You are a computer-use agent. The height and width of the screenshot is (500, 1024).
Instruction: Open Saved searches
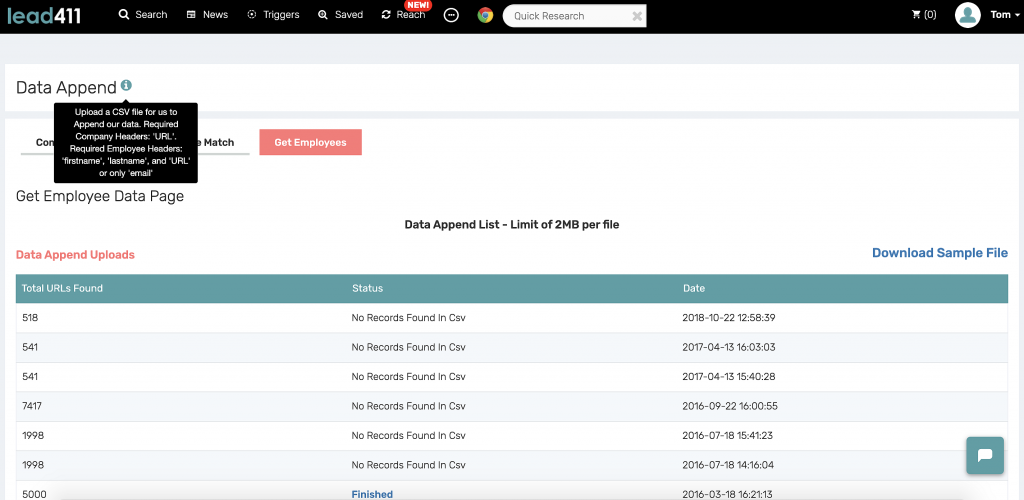click(x=340, y=14)
